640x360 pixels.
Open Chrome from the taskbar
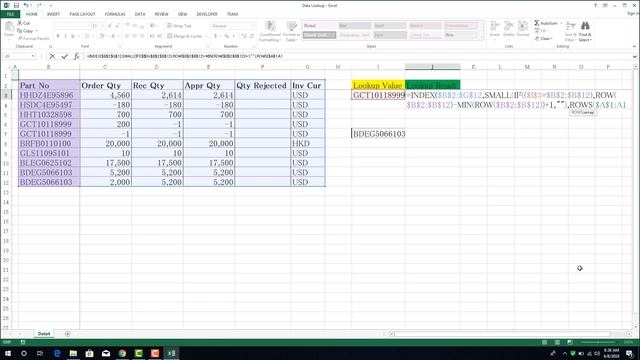[122, 353]
